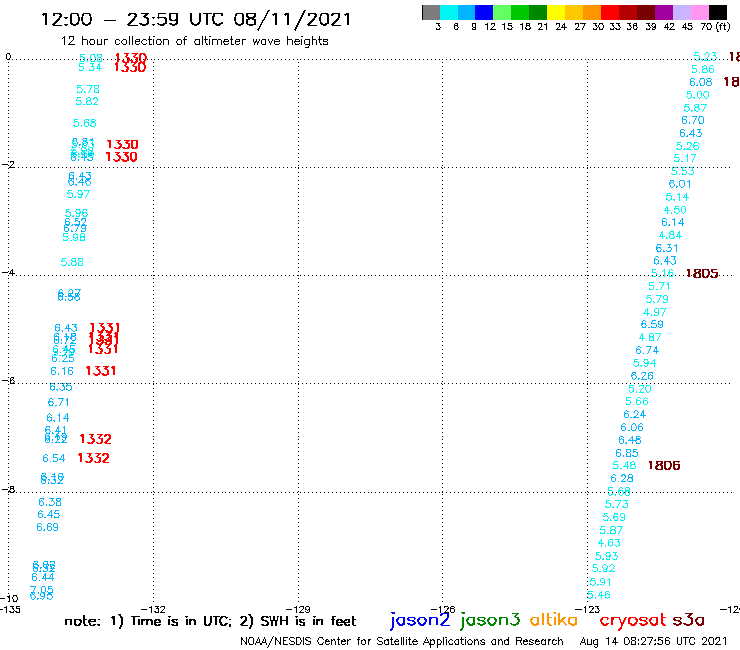Viewport: 740px width, 650px height.
Task: Click the wave height 6.69
Action: pyautogui.click(x=47, y=527)
